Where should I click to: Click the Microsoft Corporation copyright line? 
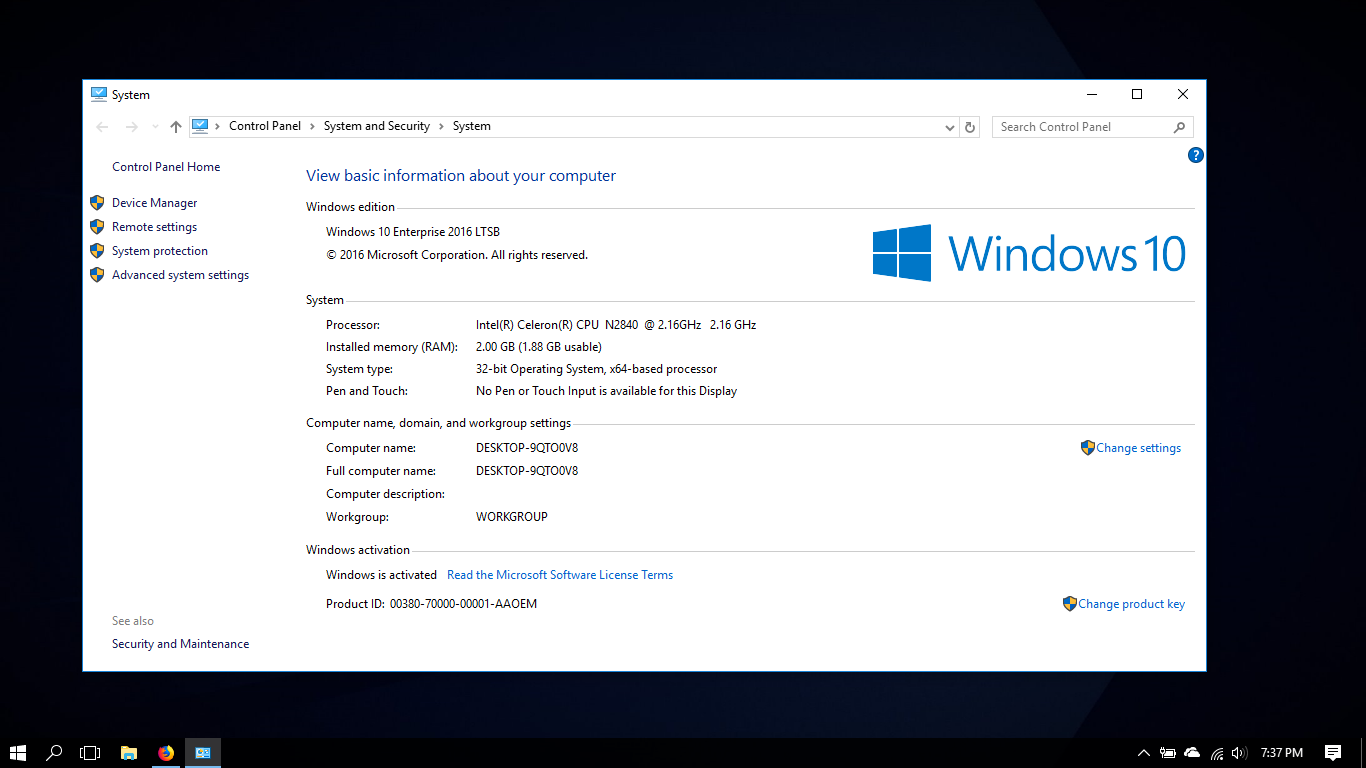point(457,255)
